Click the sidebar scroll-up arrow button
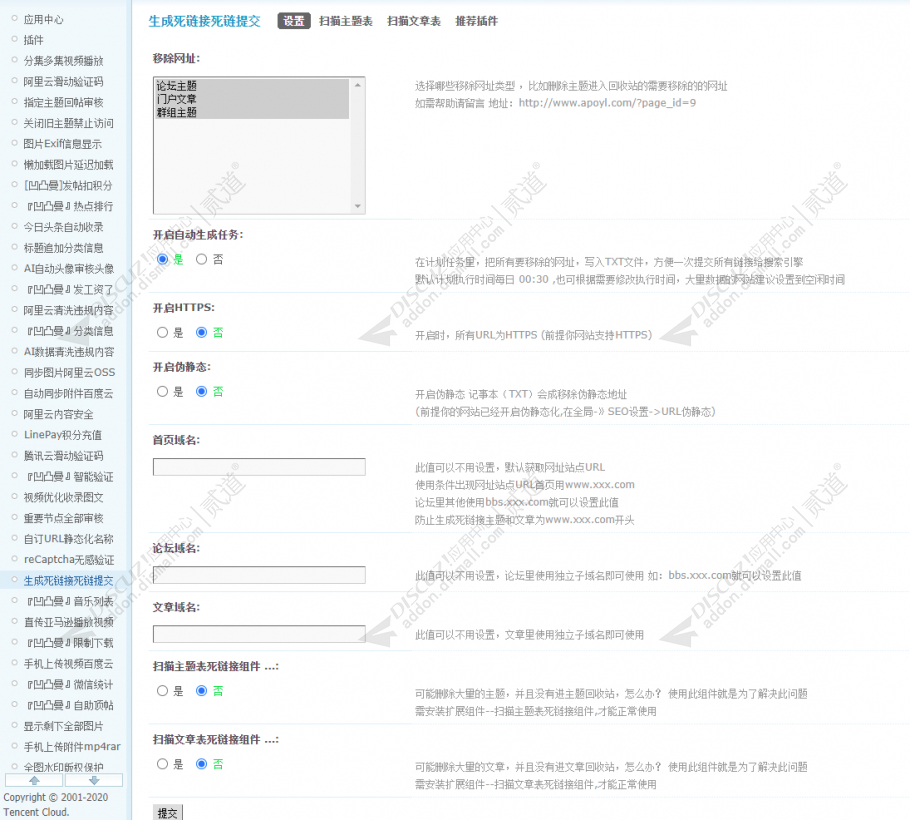 (x=34, y=780)
